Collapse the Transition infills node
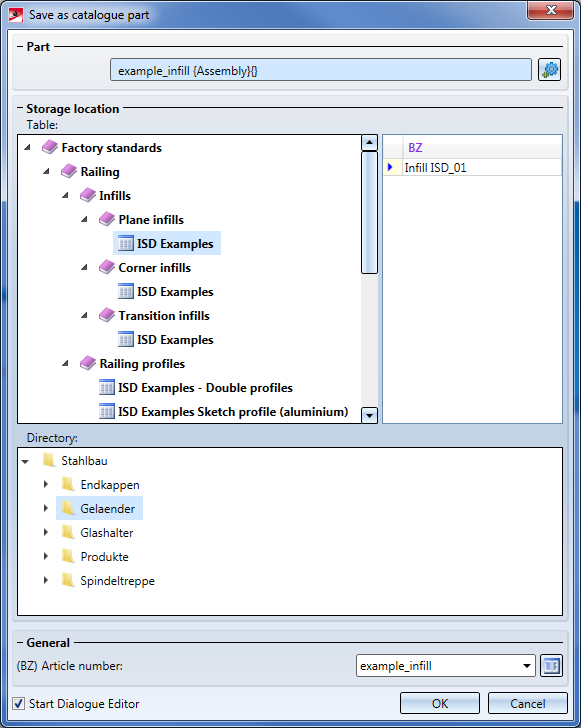Image resolution: width=581 pixels, height=728 pixels. [85, 315]
